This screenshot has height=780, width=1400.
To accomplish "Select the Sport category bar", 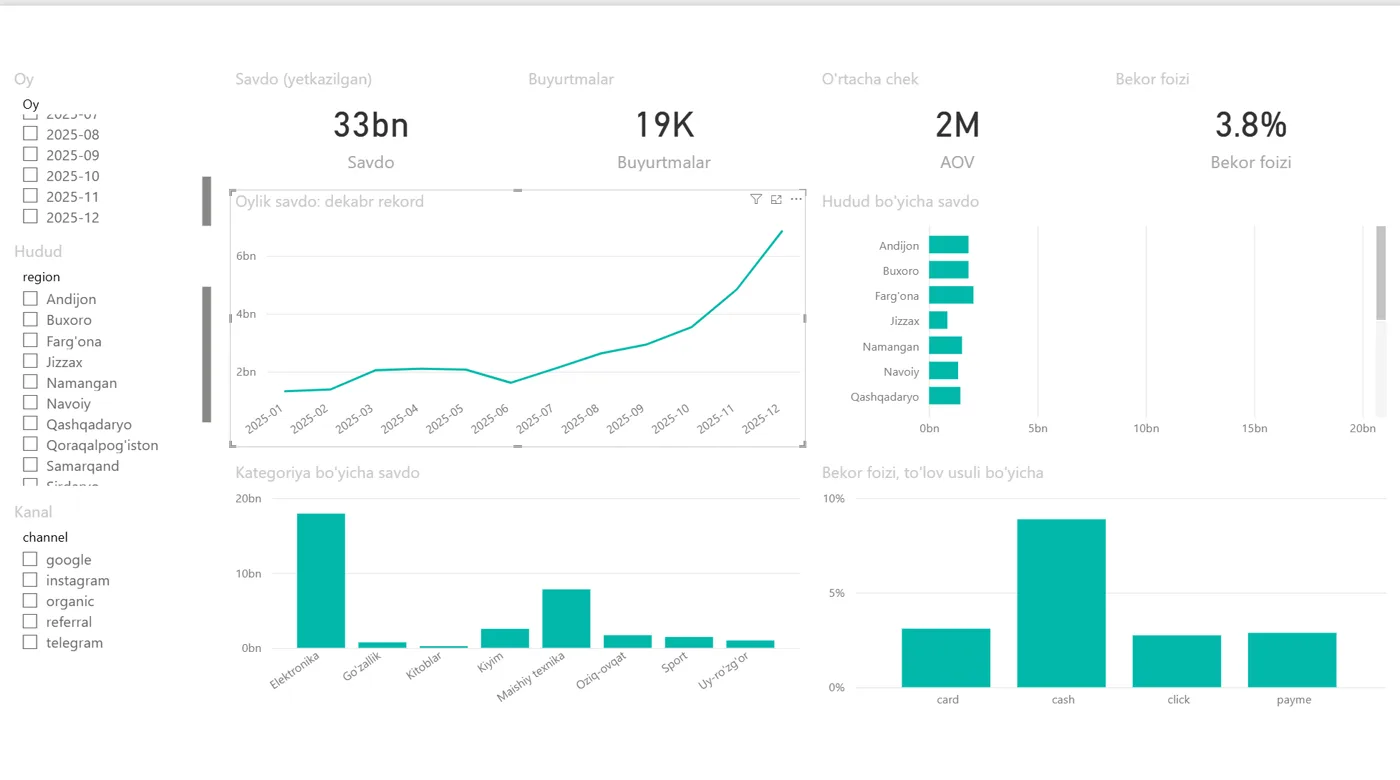I will click(x=689, y=642).
